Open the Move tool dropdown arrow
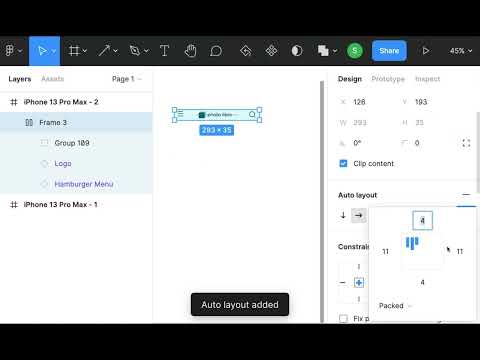This screenshot has width=480, height=360. pyautogui.click(x=54, y=51)
